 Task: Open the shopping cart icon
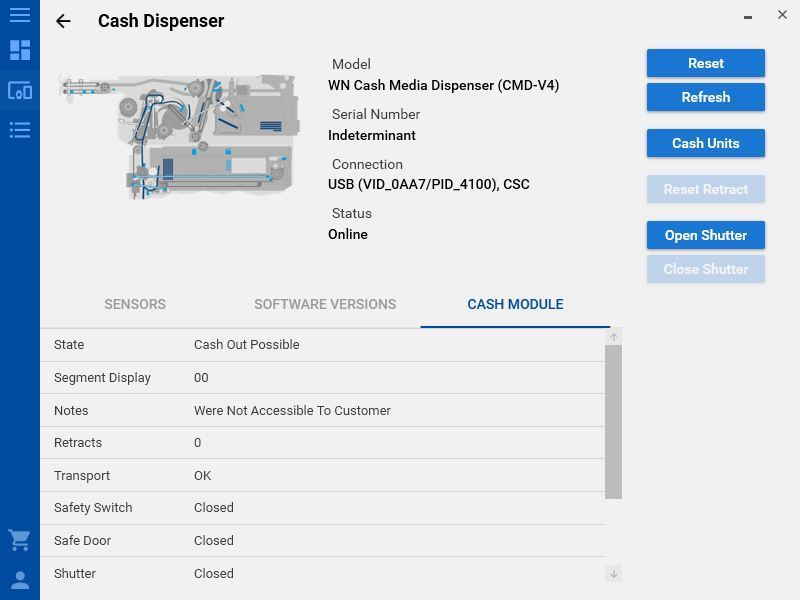click(x=20, y=540)
